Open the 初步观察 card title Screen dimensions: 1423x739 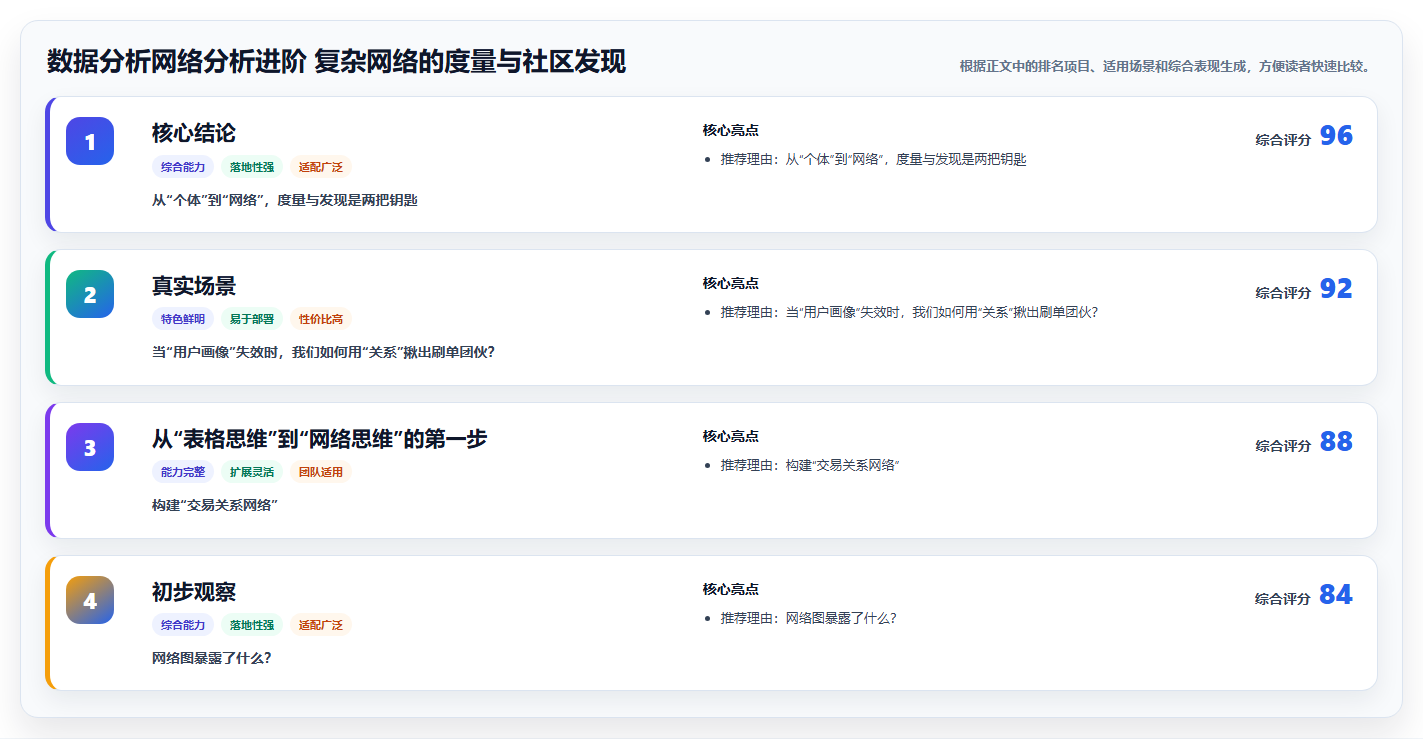pos(194,592)
